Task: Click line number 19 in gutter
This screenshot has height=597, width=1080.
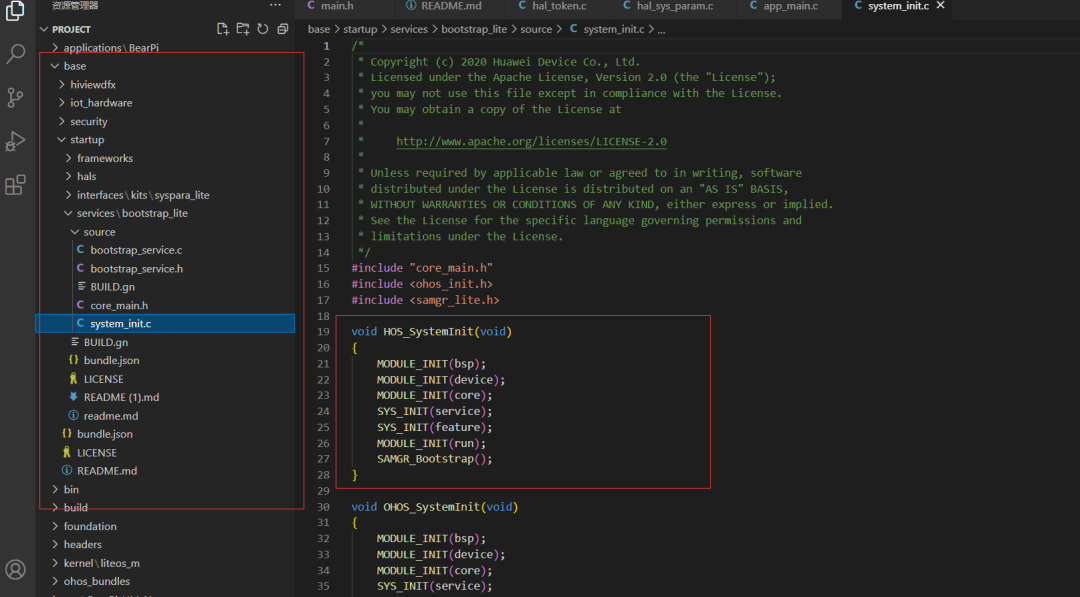Action: pos(323,332)
